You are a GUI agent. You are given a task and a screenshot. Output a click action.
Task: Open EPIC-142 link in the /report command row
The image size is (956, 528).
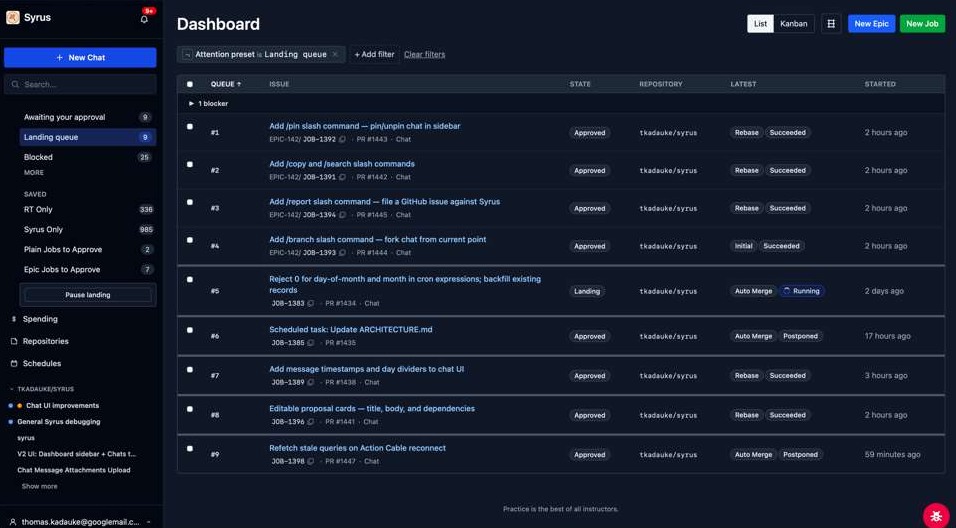point(284,215)
